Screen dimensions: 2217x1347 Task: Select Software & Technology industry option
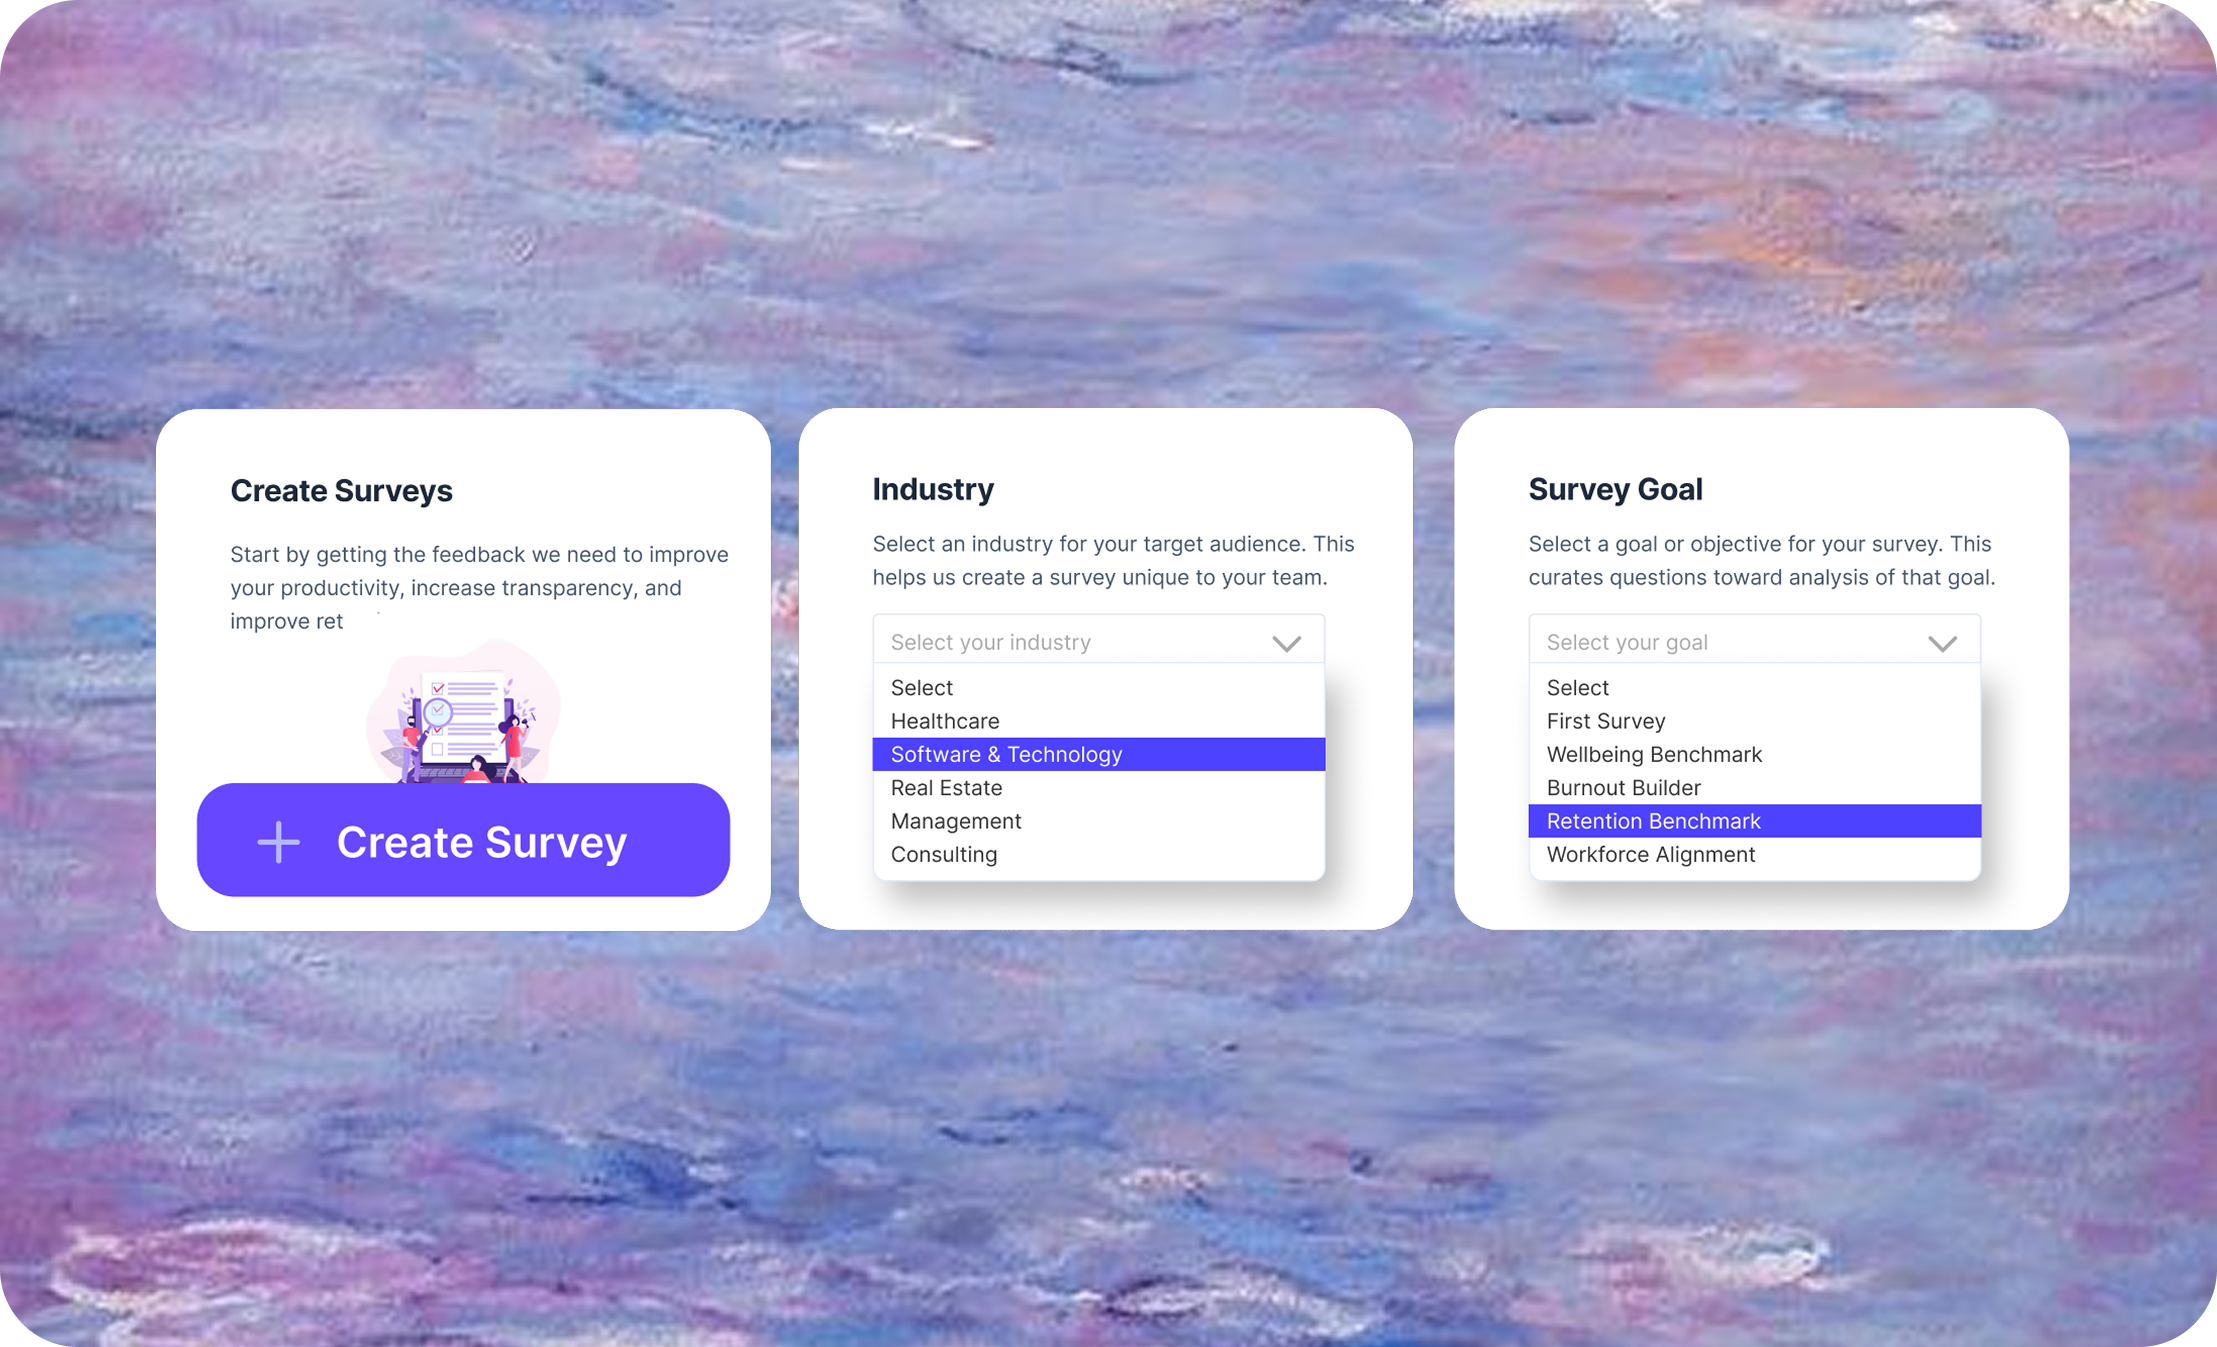(x=1006, y=754)
